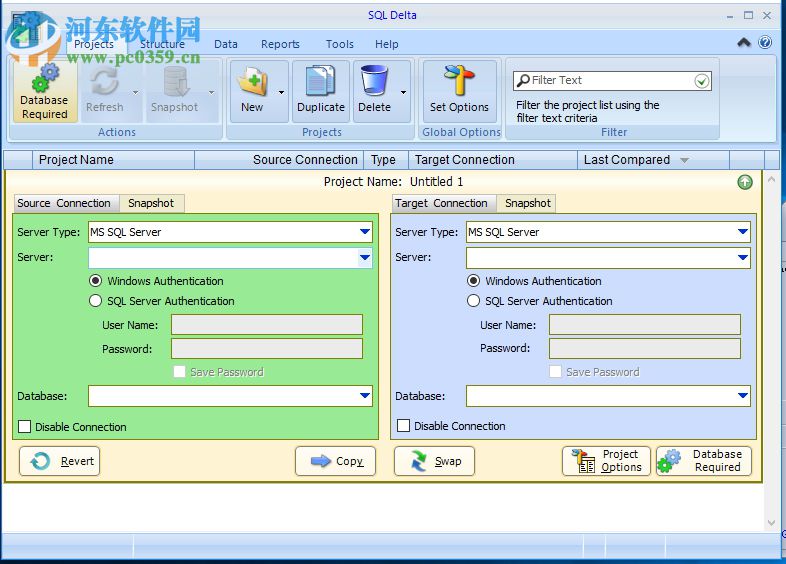Collapse the ribbon with the up caret

pos(744,42)
